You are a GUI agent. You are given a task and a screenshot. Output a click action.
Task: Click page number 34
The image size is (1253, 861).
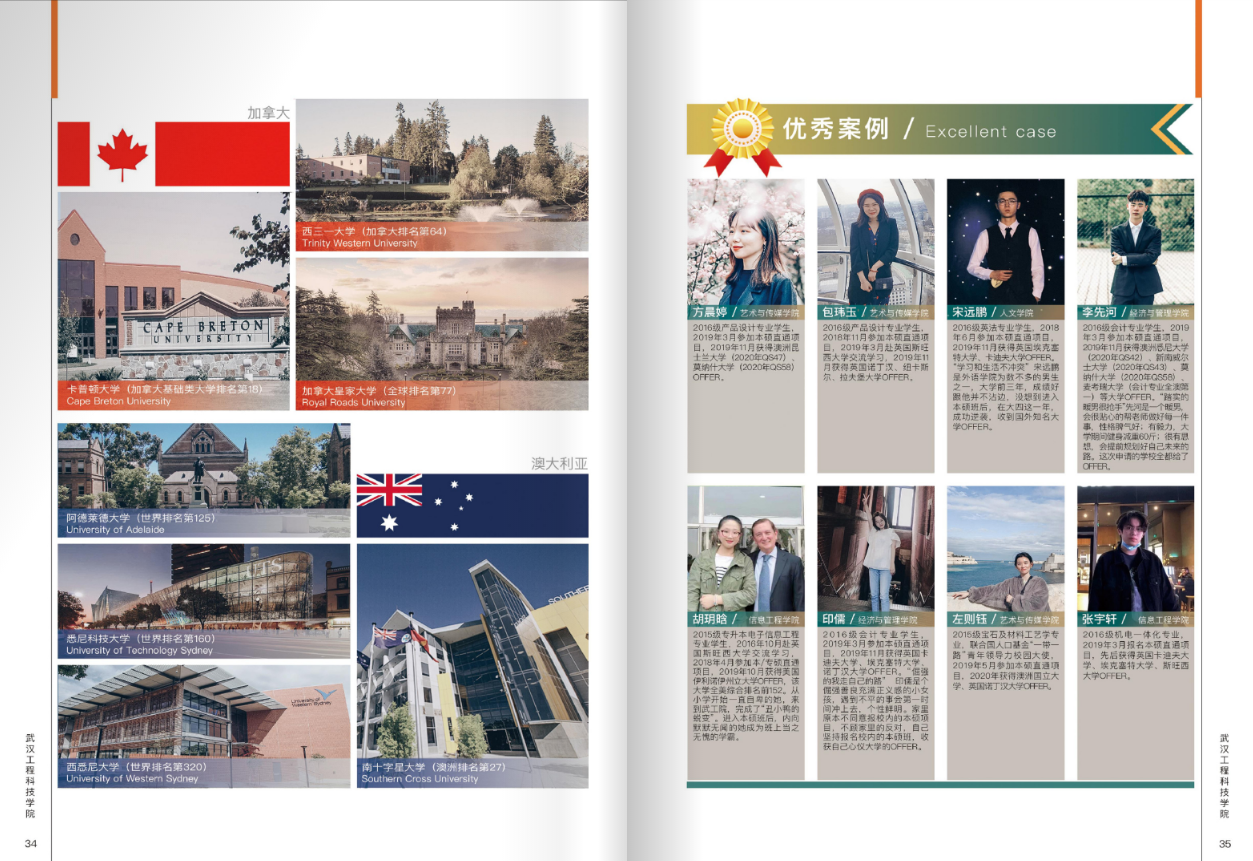[31, 845]
